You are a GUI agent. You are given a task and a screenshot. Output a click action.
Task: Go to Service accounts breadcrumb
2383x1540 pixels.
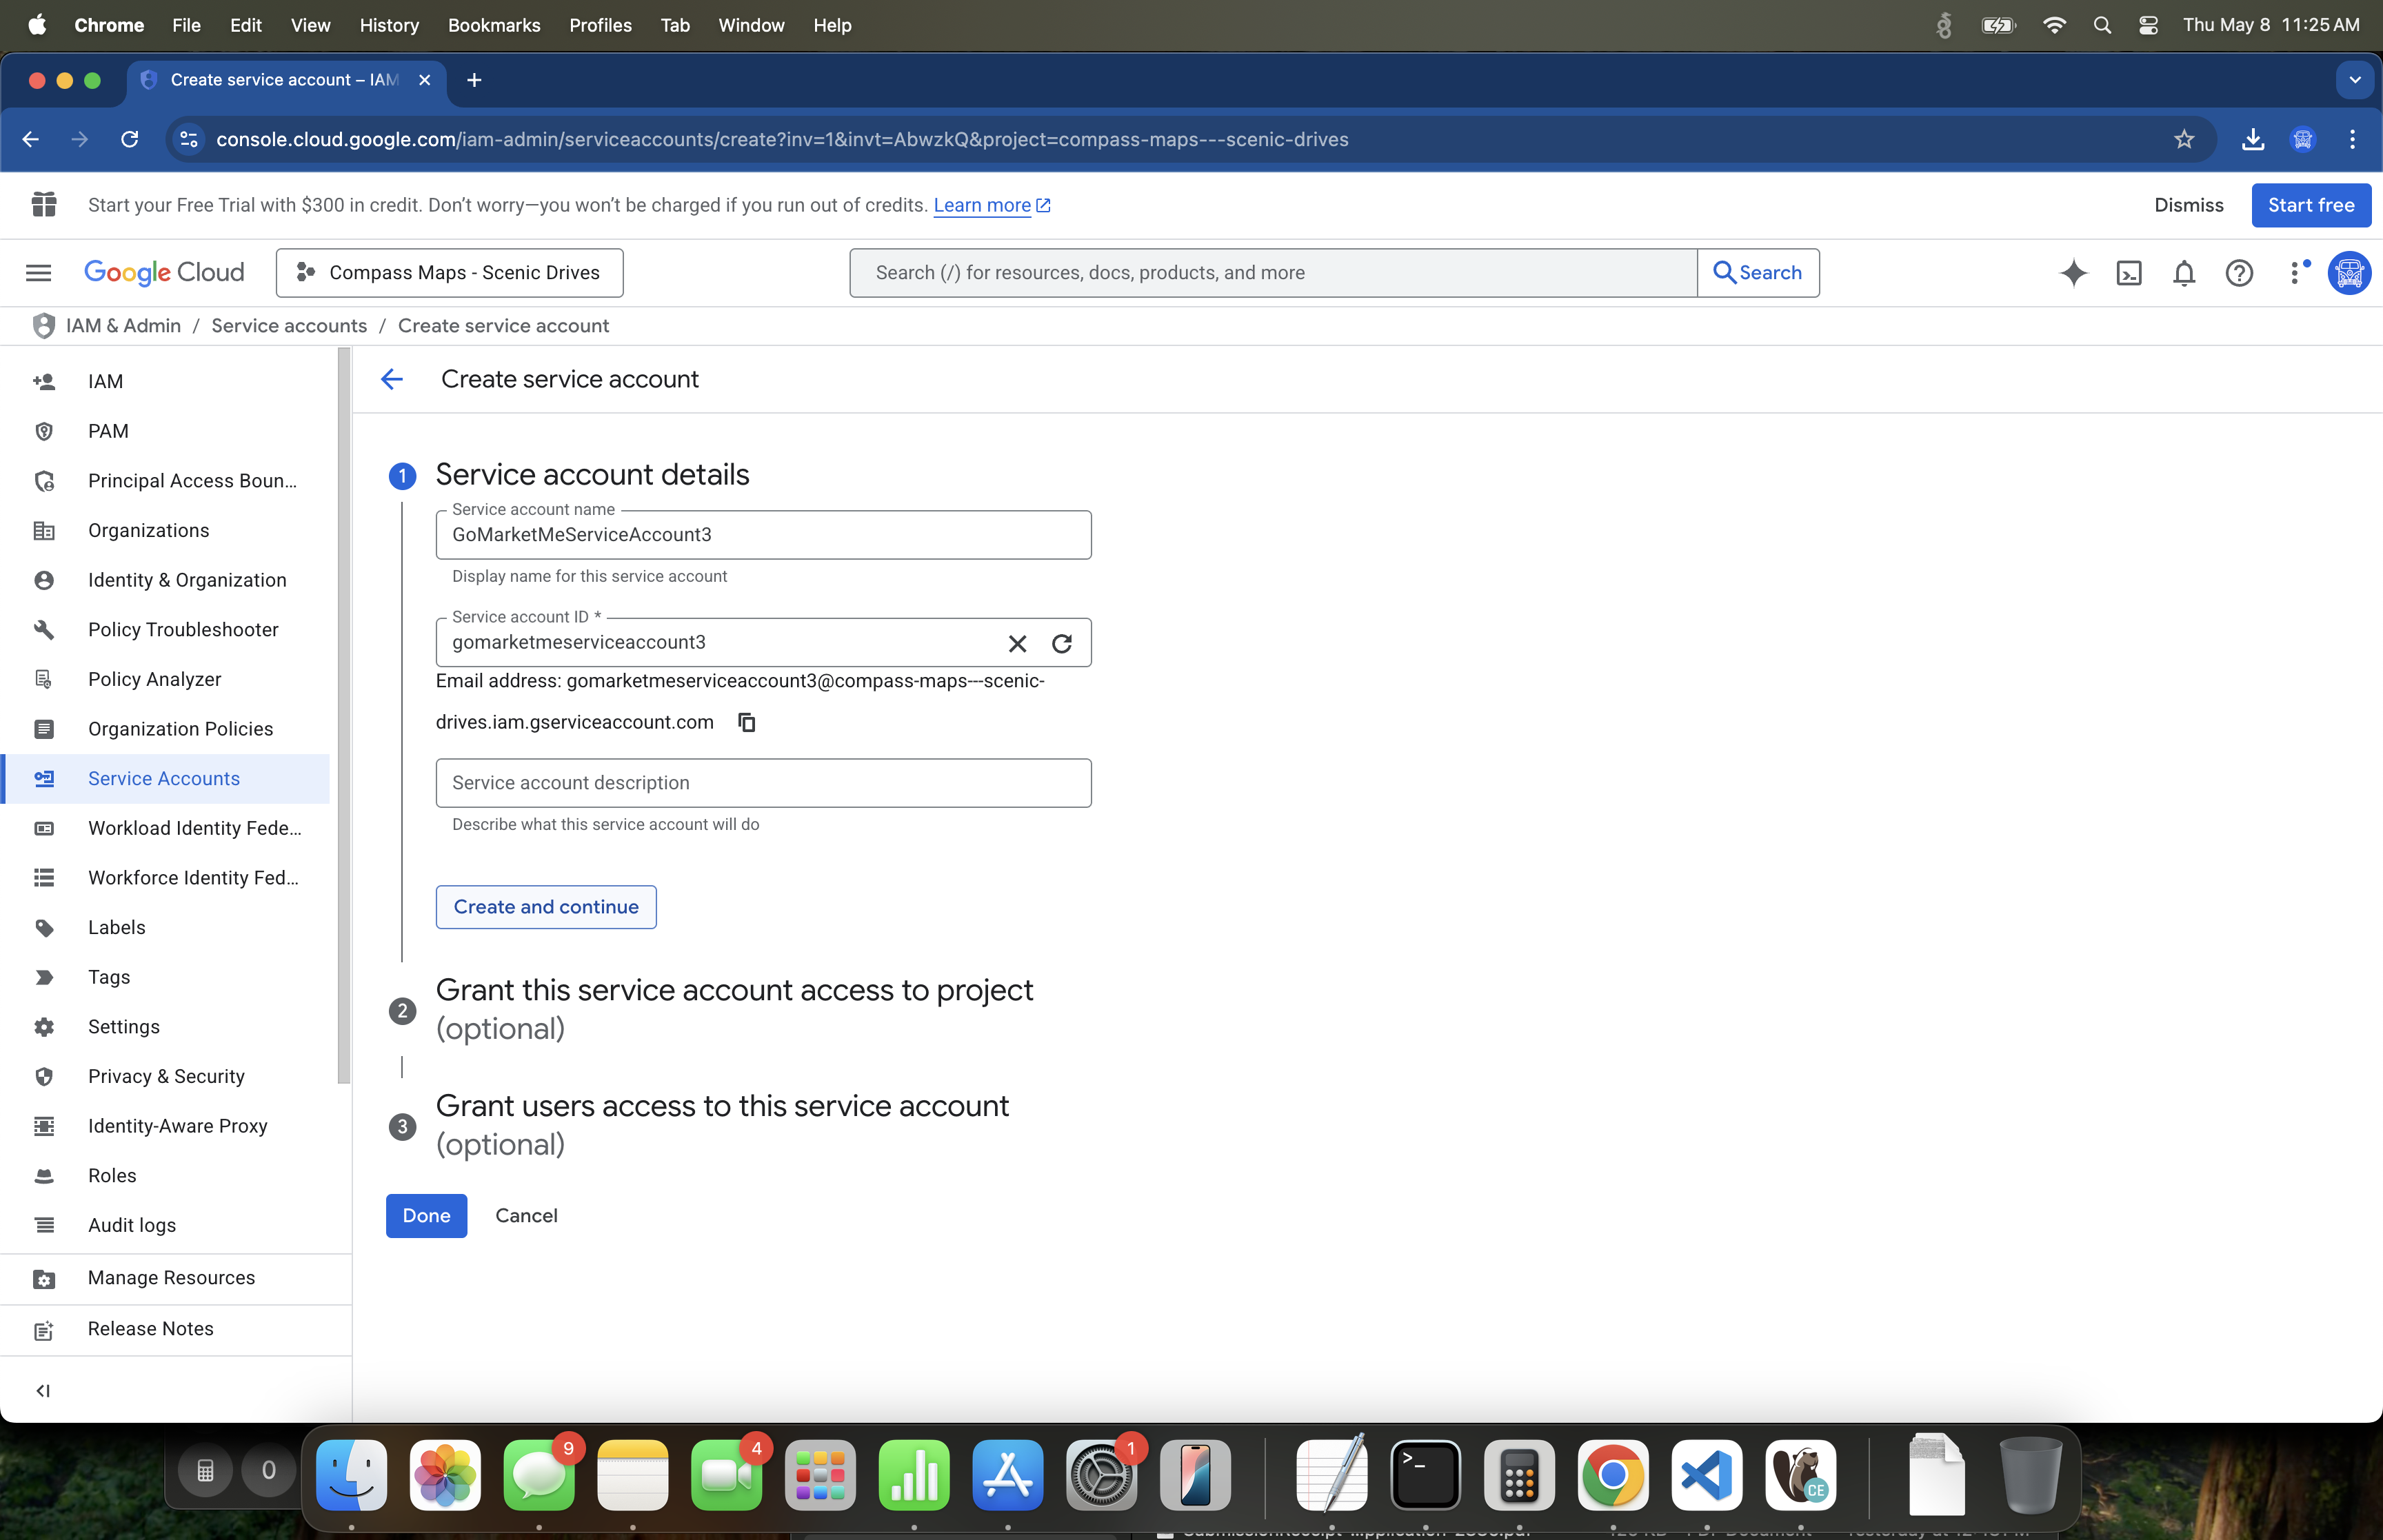point(289,325)
